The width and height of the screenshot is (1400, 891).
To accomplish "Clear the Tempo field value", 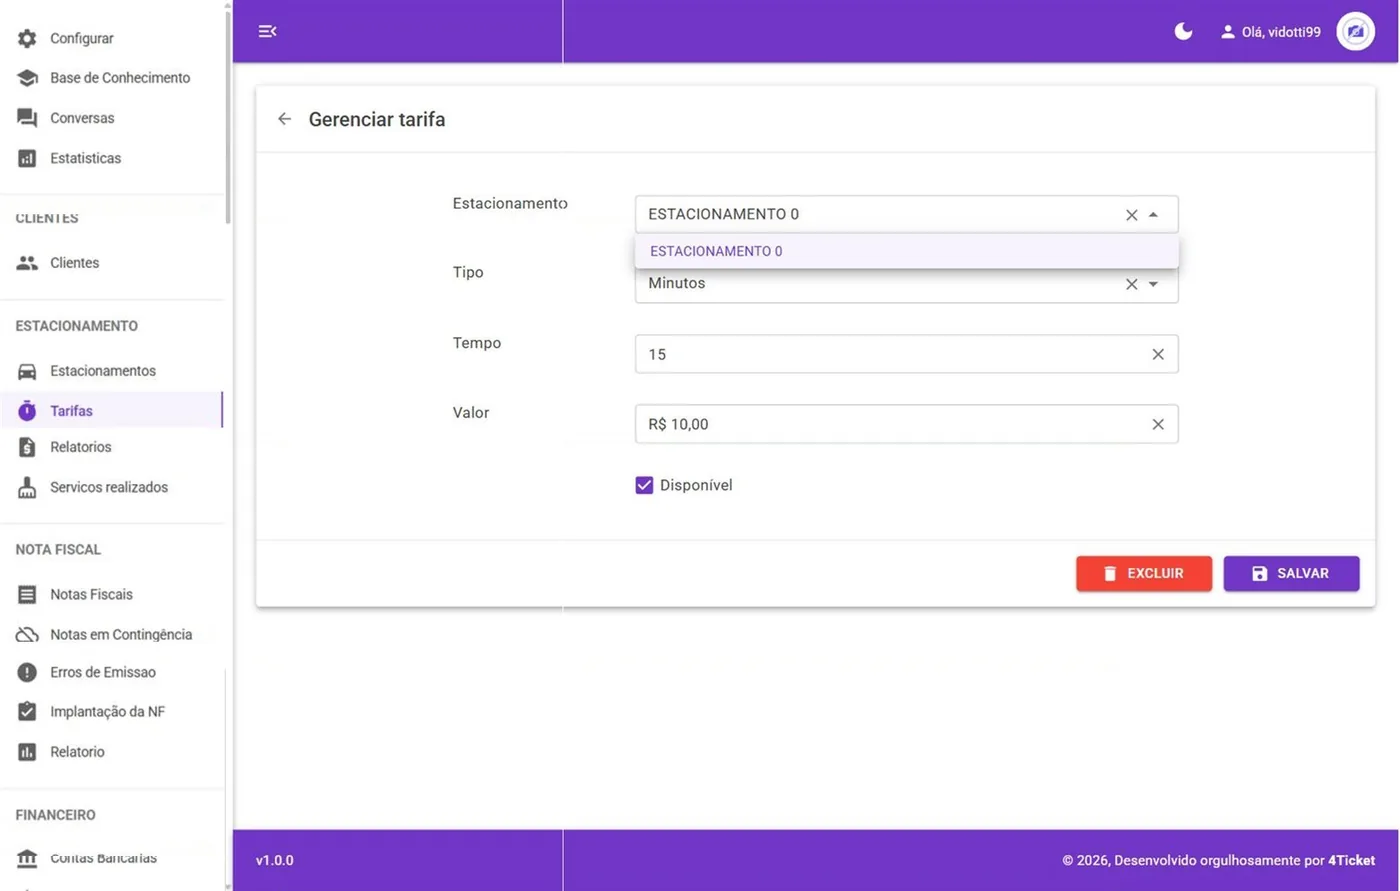I will (x=1158, y=354).
